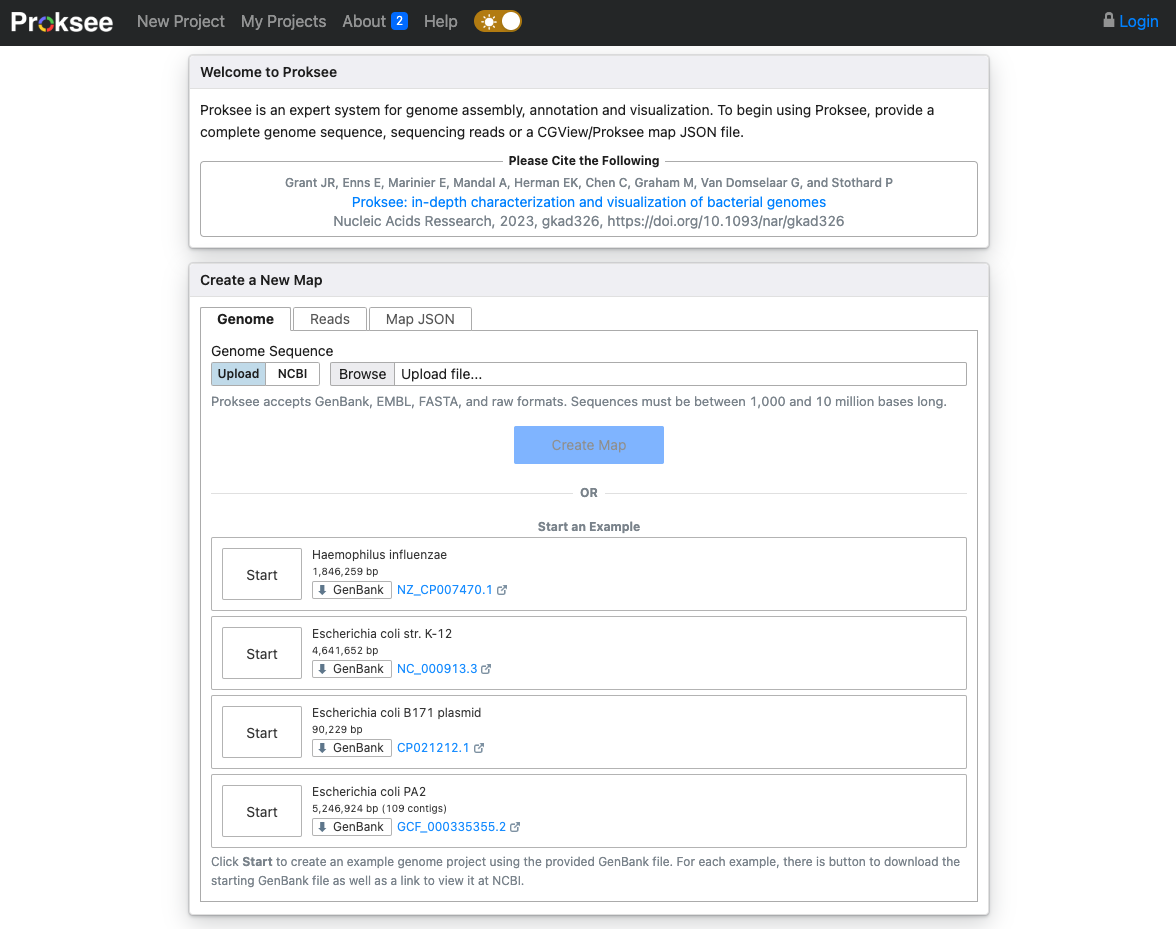Click the Browse file button
Image resolution: width=1176 pixels, height=929 pixels.
point(362,374)
